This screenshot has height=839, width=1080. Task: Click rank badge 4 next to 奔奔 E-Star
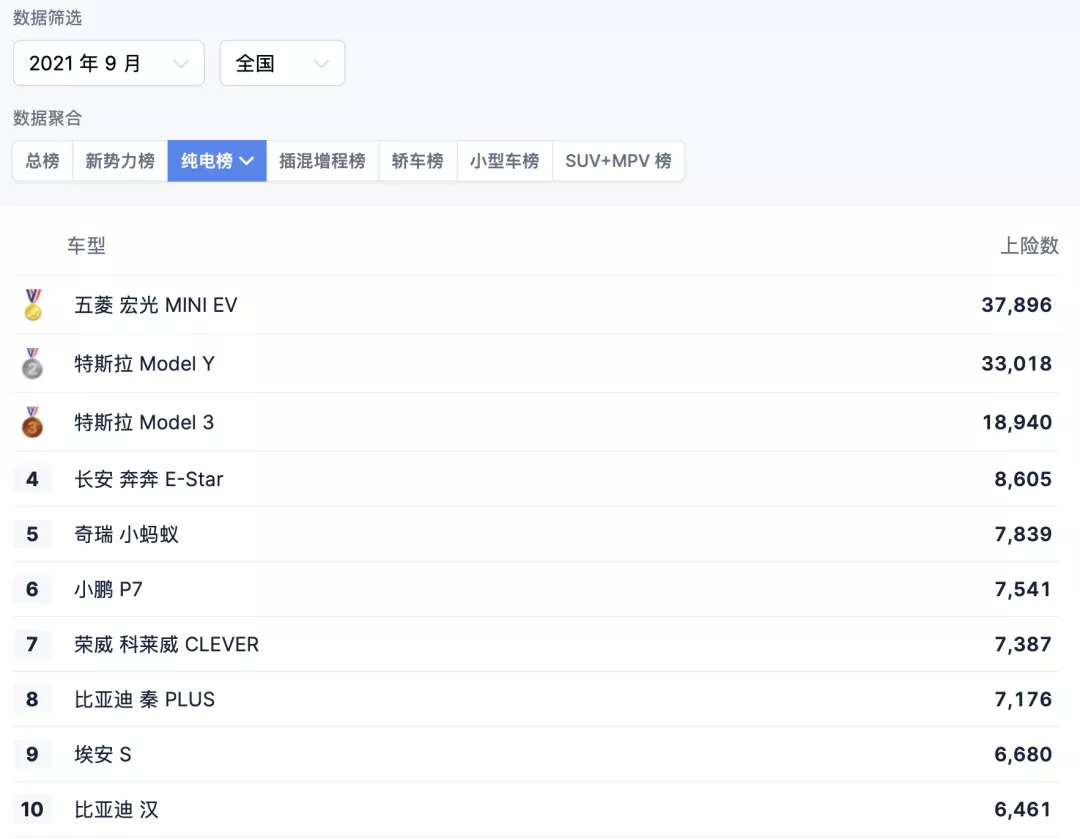[32, 479]
